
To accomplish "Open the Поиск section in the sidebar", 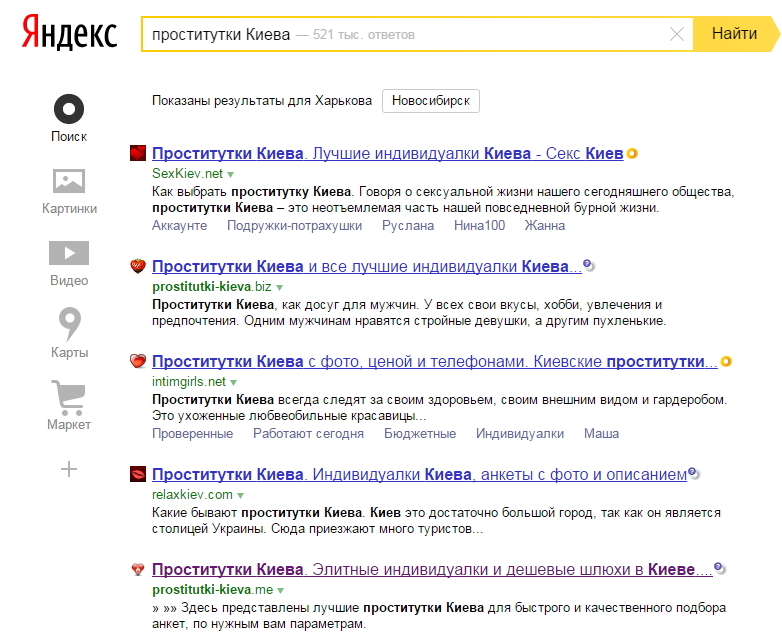I will [x=69, y=118].
